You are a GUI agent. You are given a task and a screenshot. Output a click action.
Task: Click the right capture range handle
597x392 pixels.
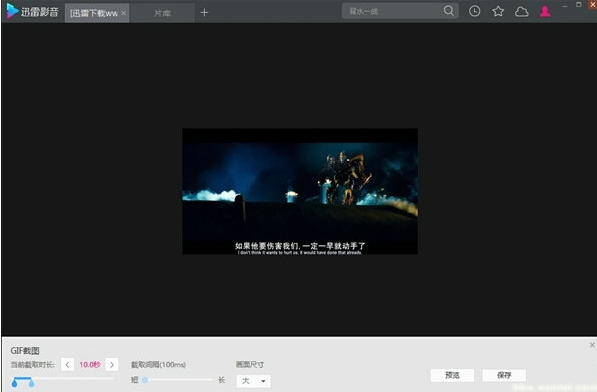click(32, 383)
